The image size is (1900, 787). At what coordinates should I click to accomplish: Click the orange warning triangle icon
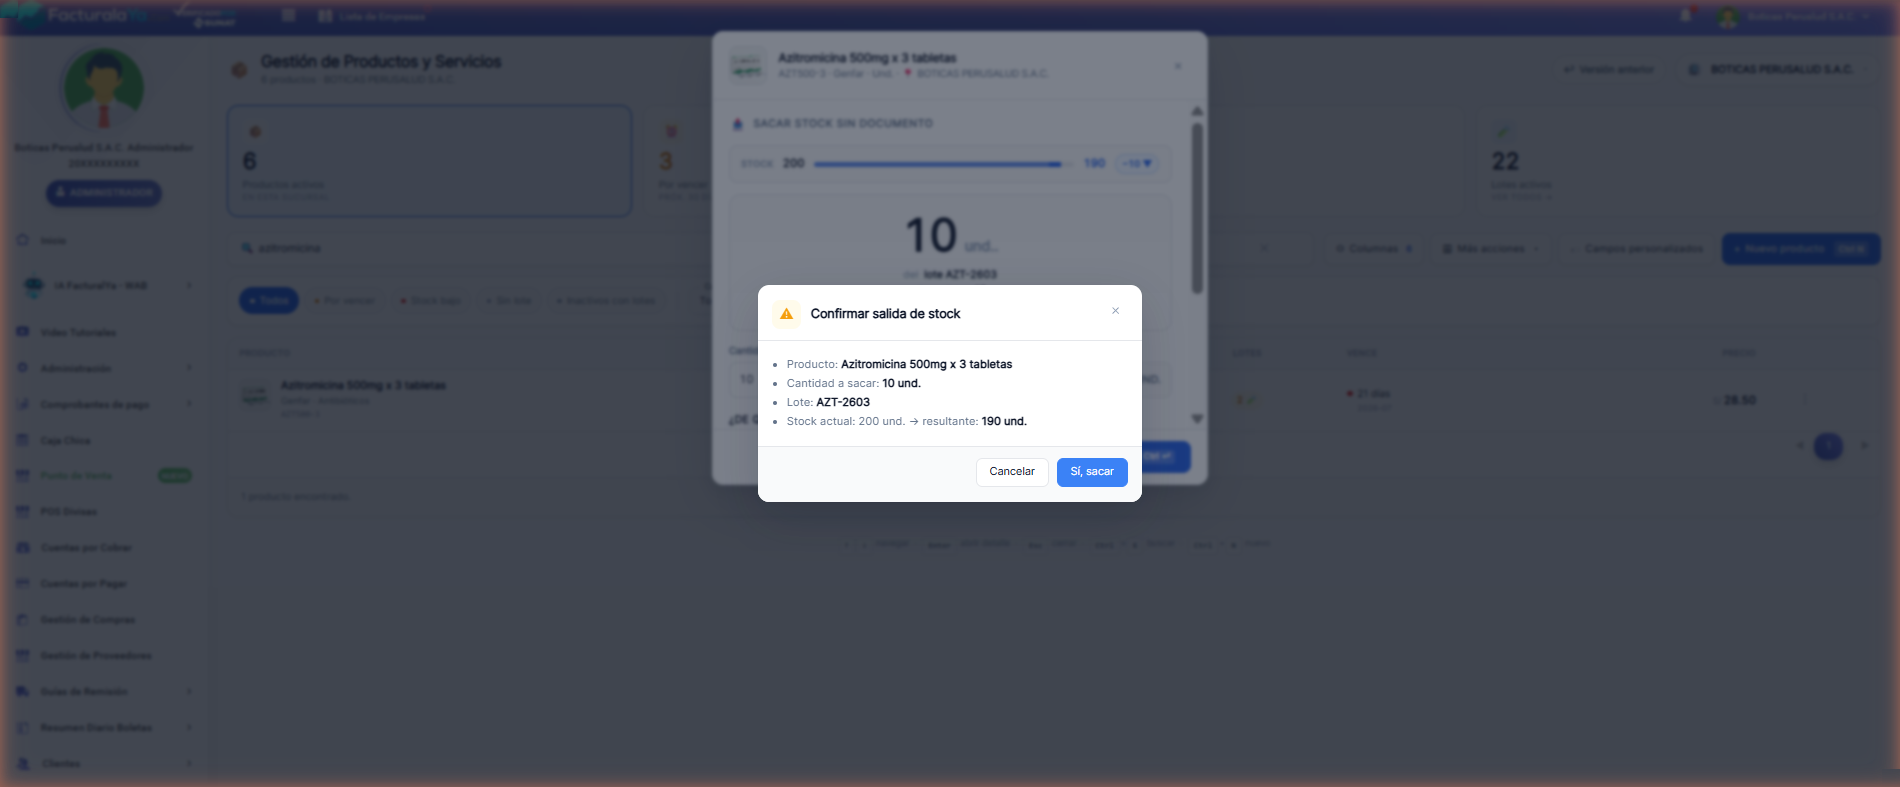pos(786,314)
